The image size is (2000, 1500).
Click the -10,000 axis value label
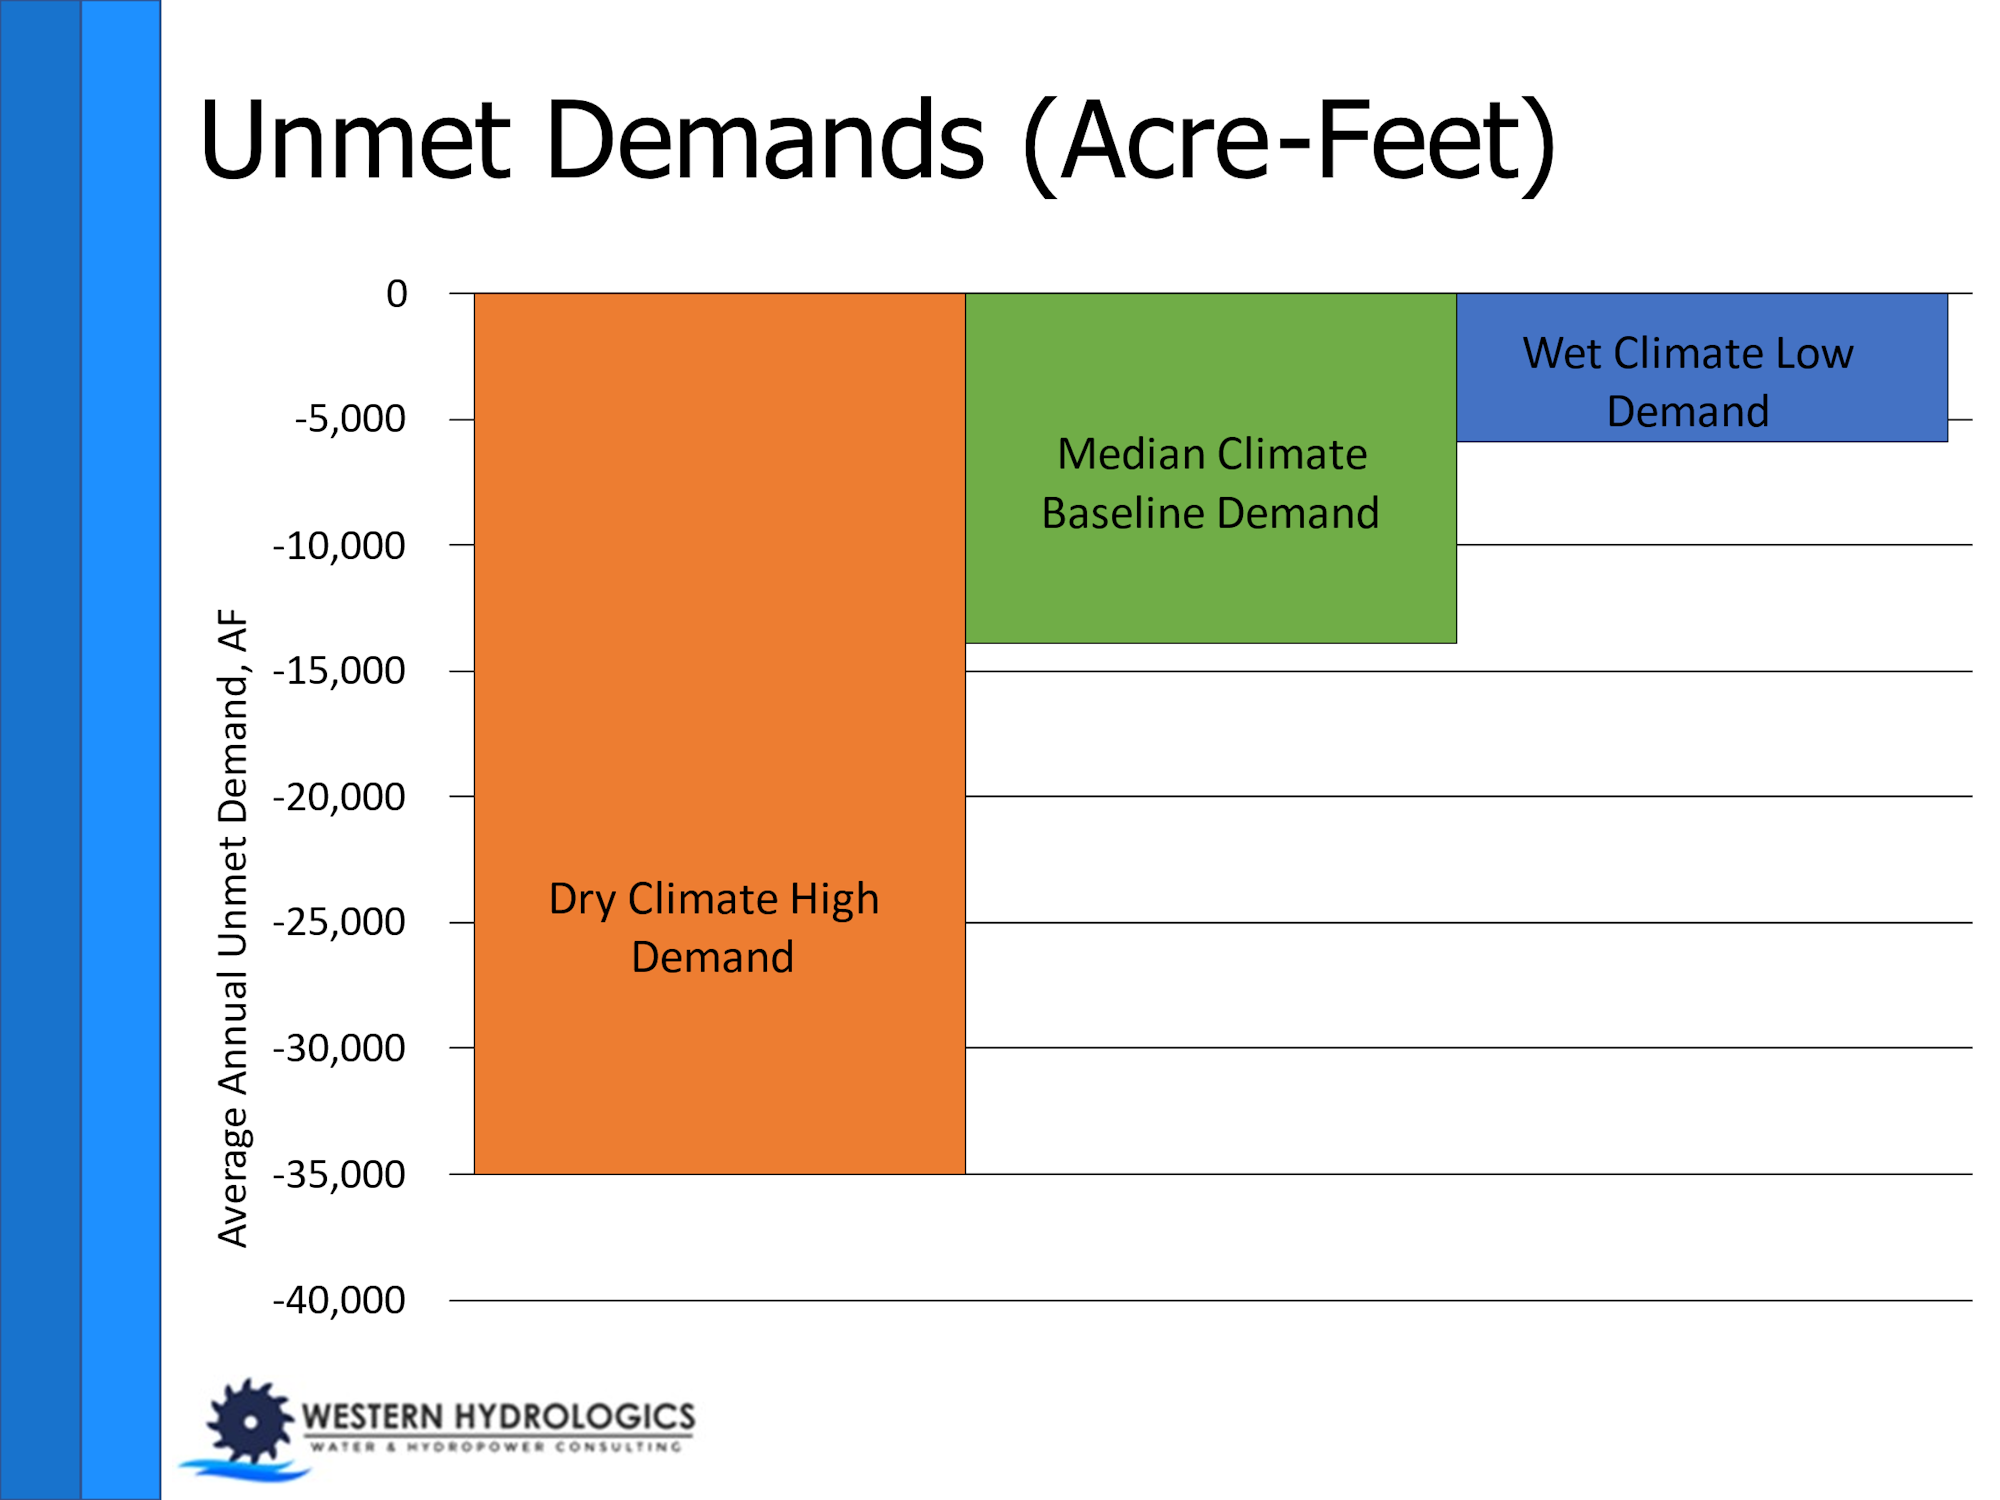(x=339, y=546)
